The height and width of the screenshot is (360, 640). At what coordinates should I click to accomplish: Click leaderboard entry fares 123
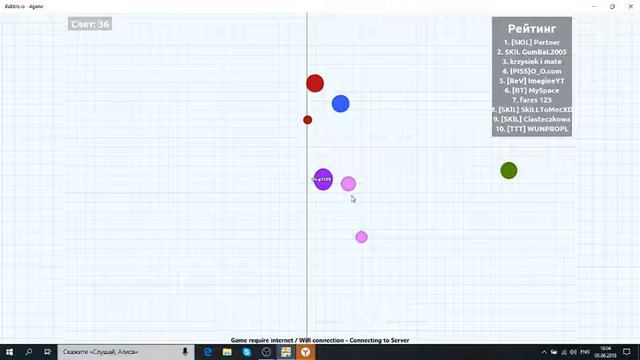click(532, 100)
